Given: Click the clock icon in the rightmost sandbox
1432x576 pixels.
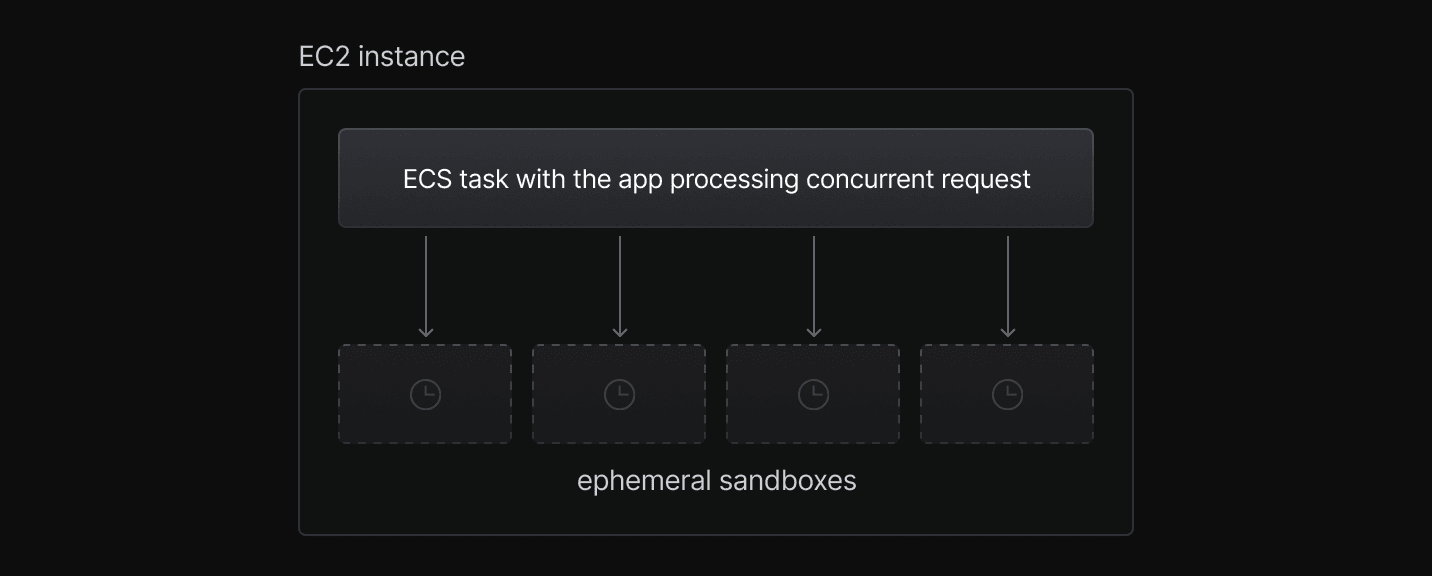Looking at the screenshot, I should (x=1007, y=395).
